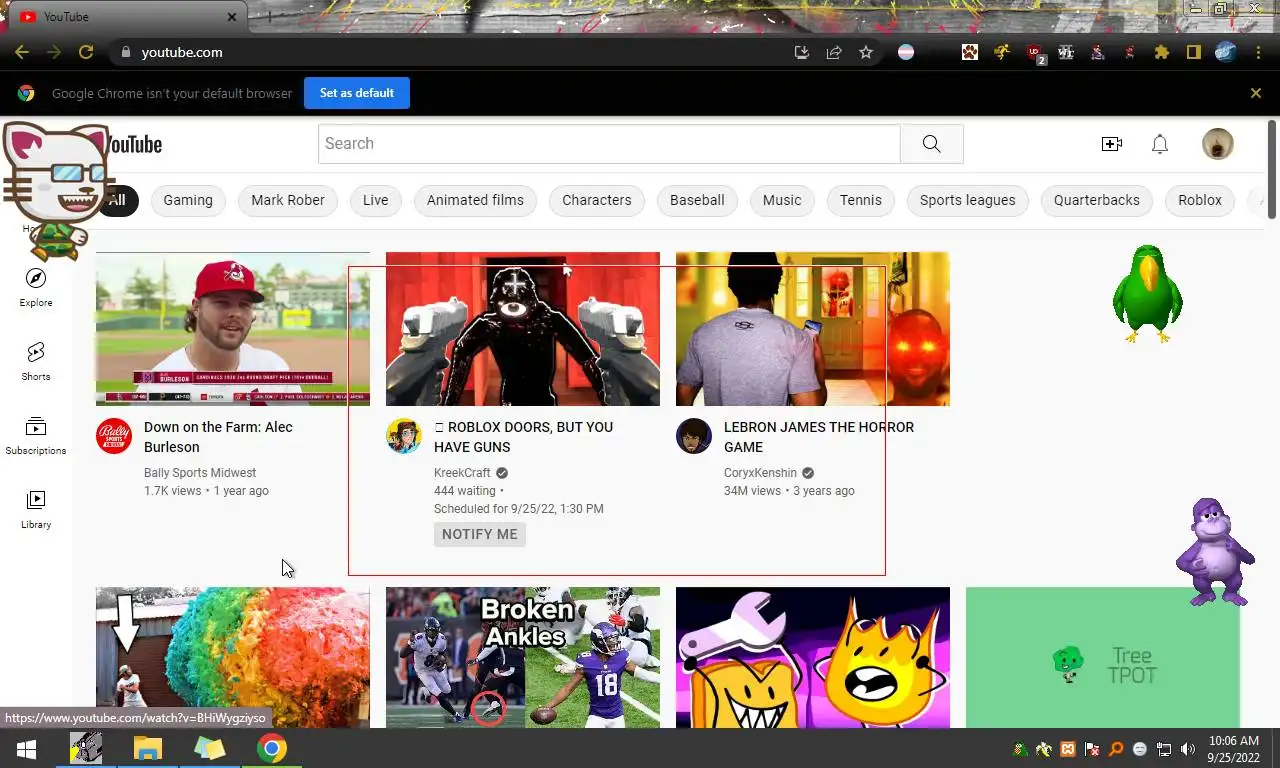The image size is (1280, 768).
Task: Select the All filter chip
Action: click(117, 200)
